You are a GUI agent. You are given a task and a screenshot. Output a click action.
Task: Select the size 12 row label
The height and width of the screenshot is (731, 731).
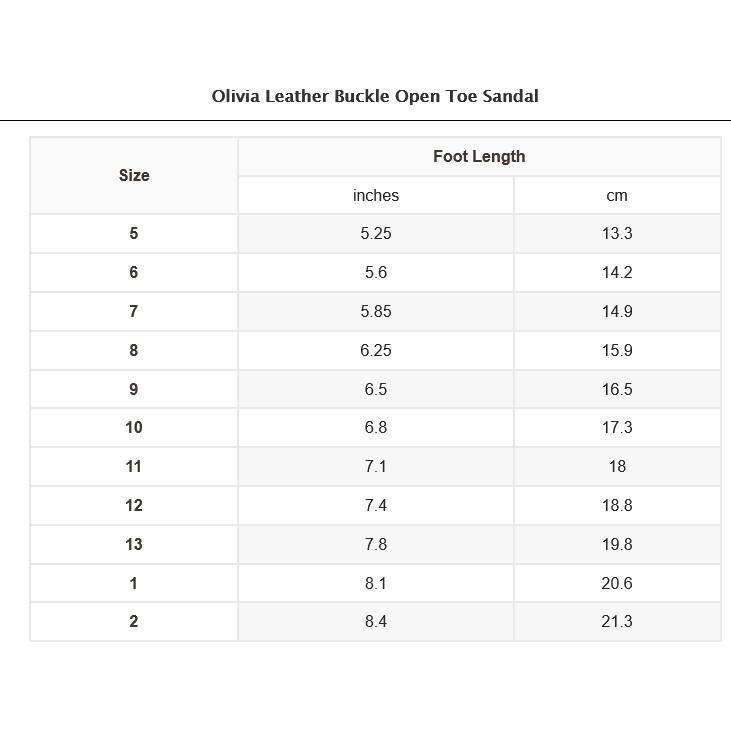tap(134, 505)
